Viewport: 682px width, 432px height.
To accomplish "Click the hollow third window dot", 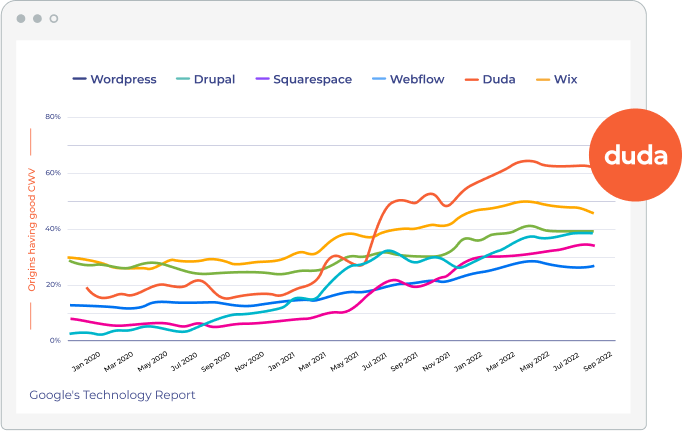I will 54,19.
